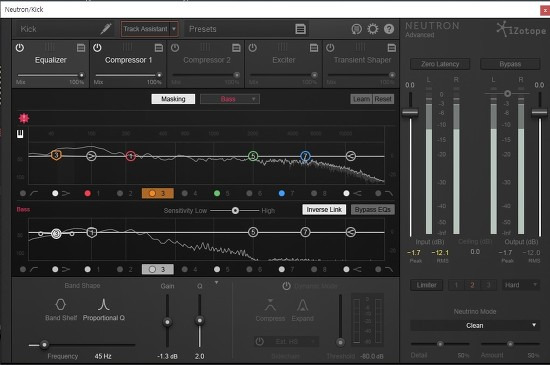Click the Limiter button

tap(427, 285)
